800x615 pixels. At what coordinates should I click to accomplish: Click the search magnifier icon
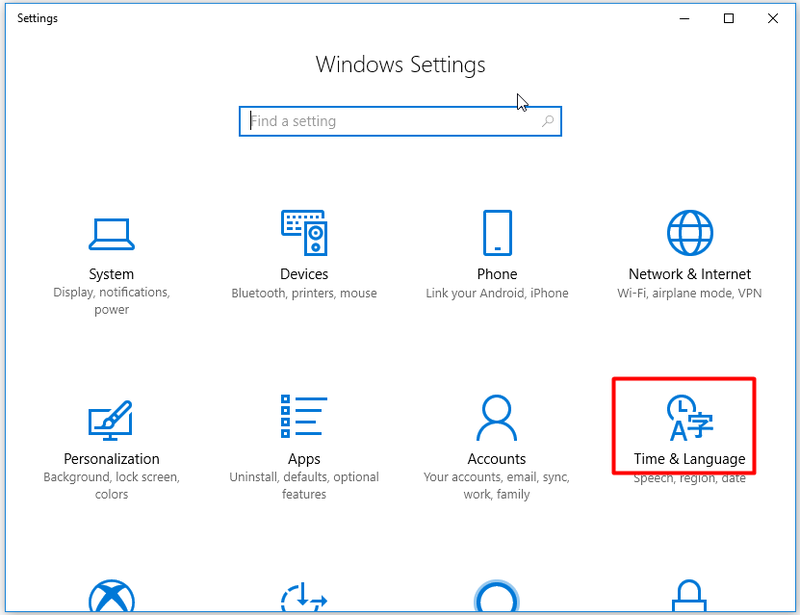[547, 121]
